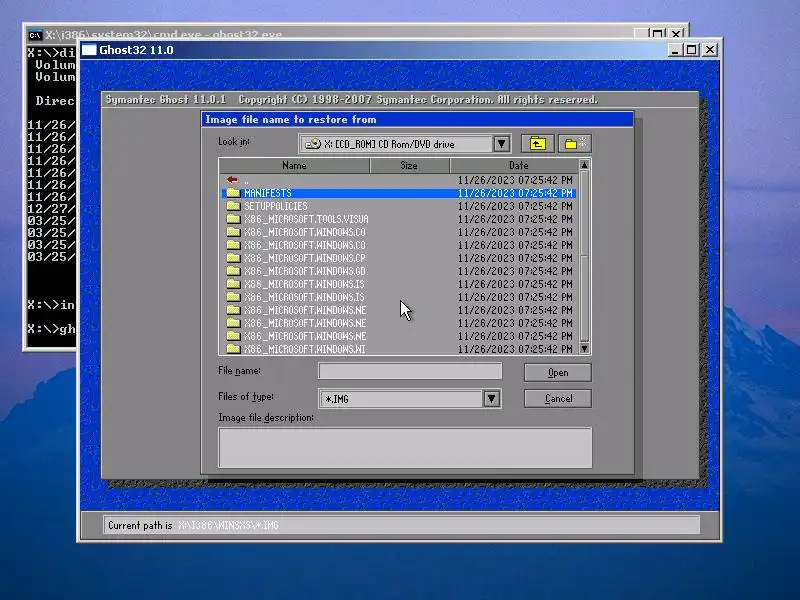Screen dimensions: 800x600
Task: Create a new folder icon
Action: 575,144
